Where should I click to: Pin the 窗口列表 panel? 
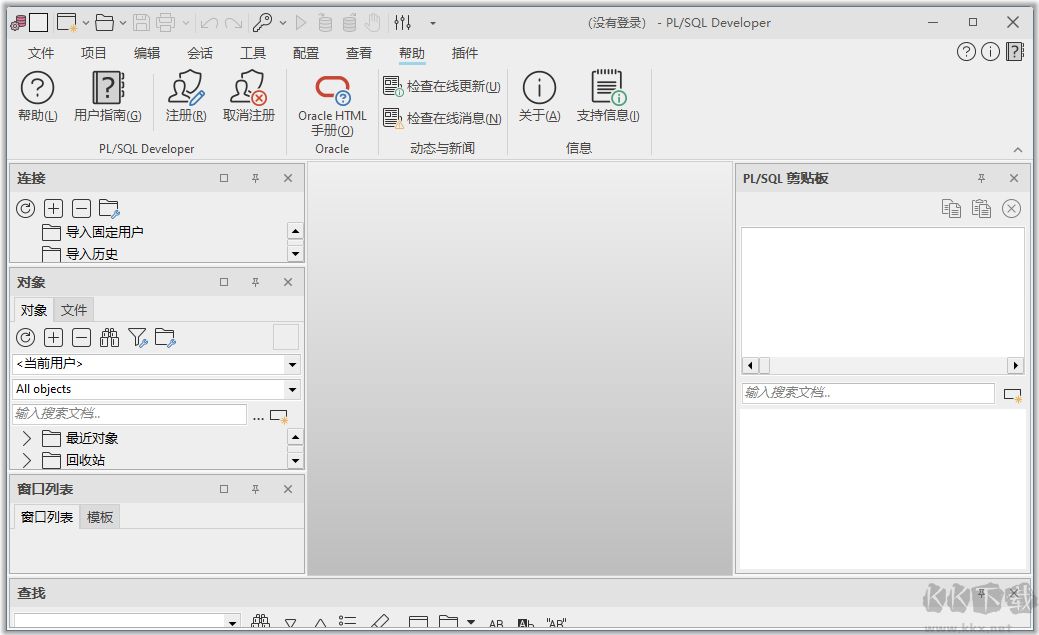tap(255, 489)
